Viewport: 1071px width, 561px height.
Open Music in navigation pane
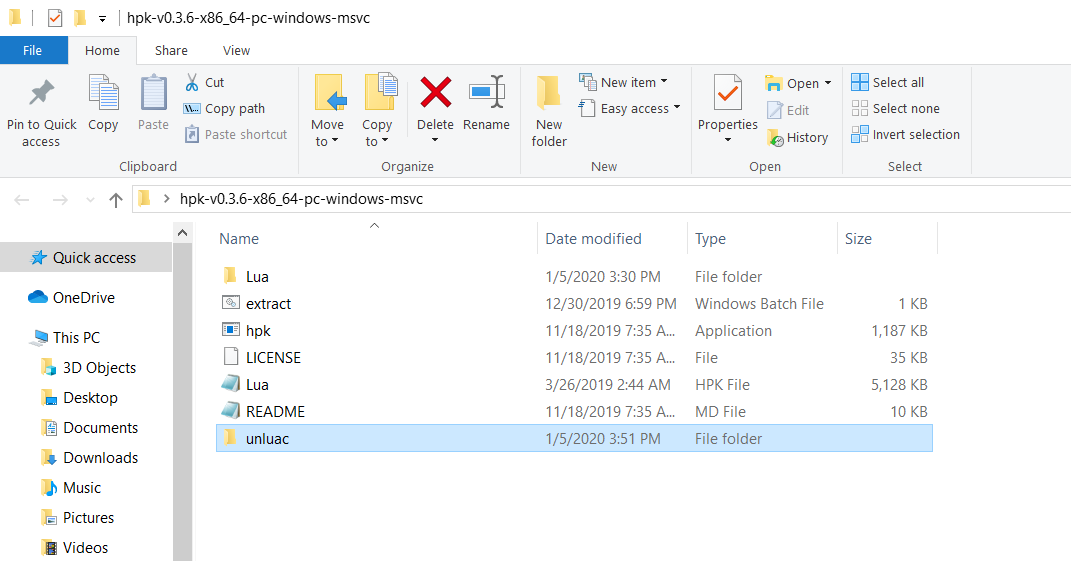(x=72, y=488)
